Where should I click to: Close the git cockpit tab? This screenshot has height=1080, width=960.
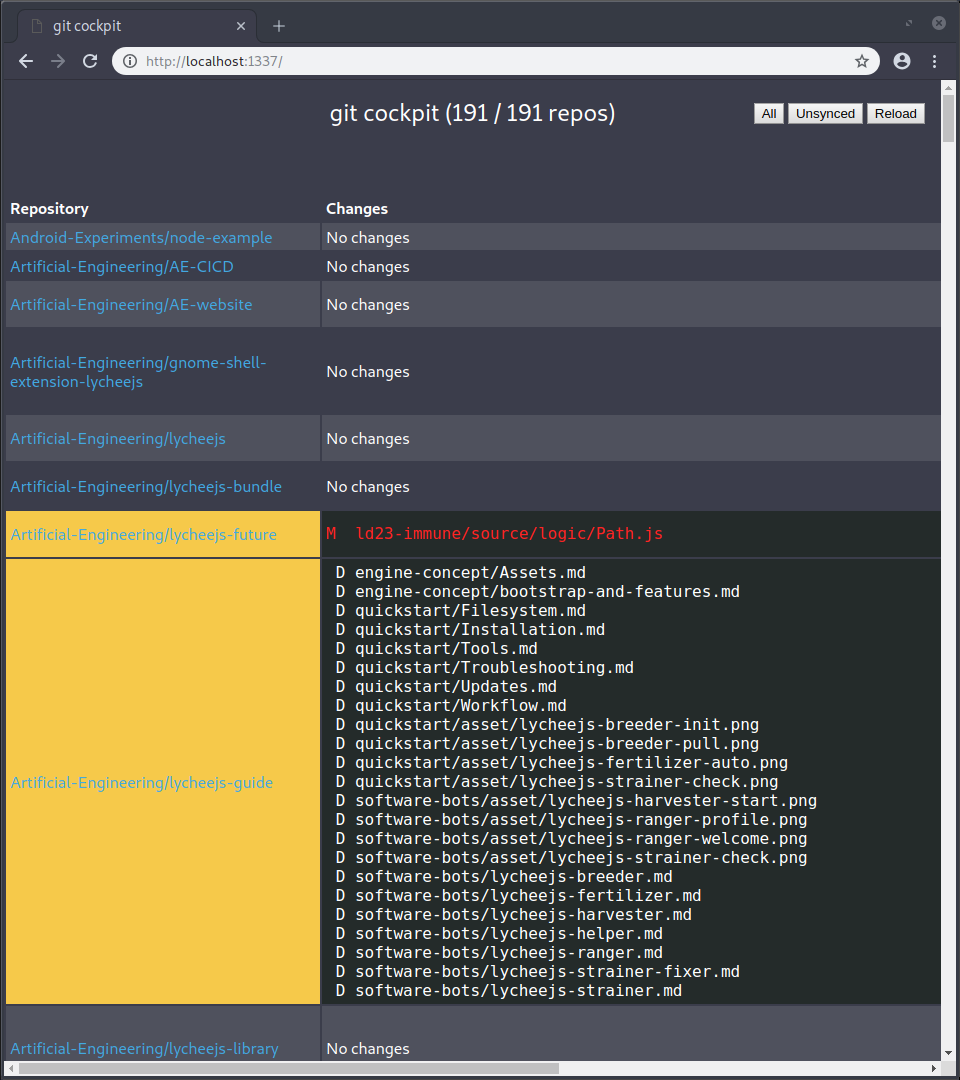pyautogui.click(x=241, y=26)
